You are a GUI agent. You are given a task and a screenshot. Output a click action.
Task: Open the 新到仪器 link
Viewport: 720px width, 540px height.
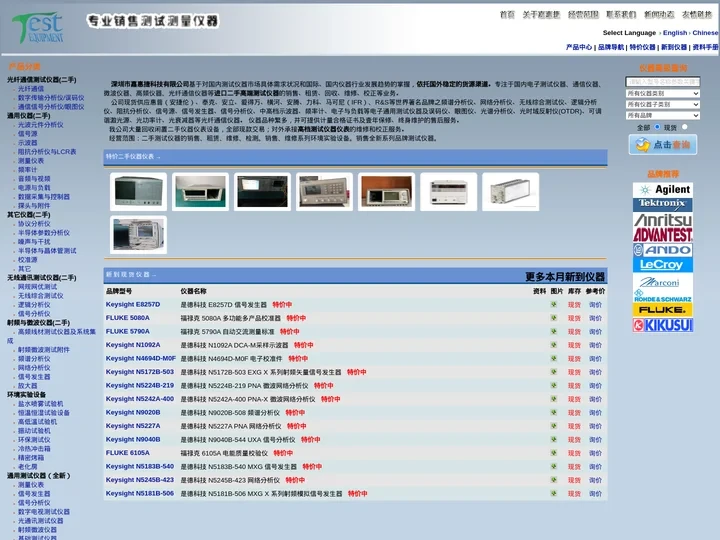(674, 47)
